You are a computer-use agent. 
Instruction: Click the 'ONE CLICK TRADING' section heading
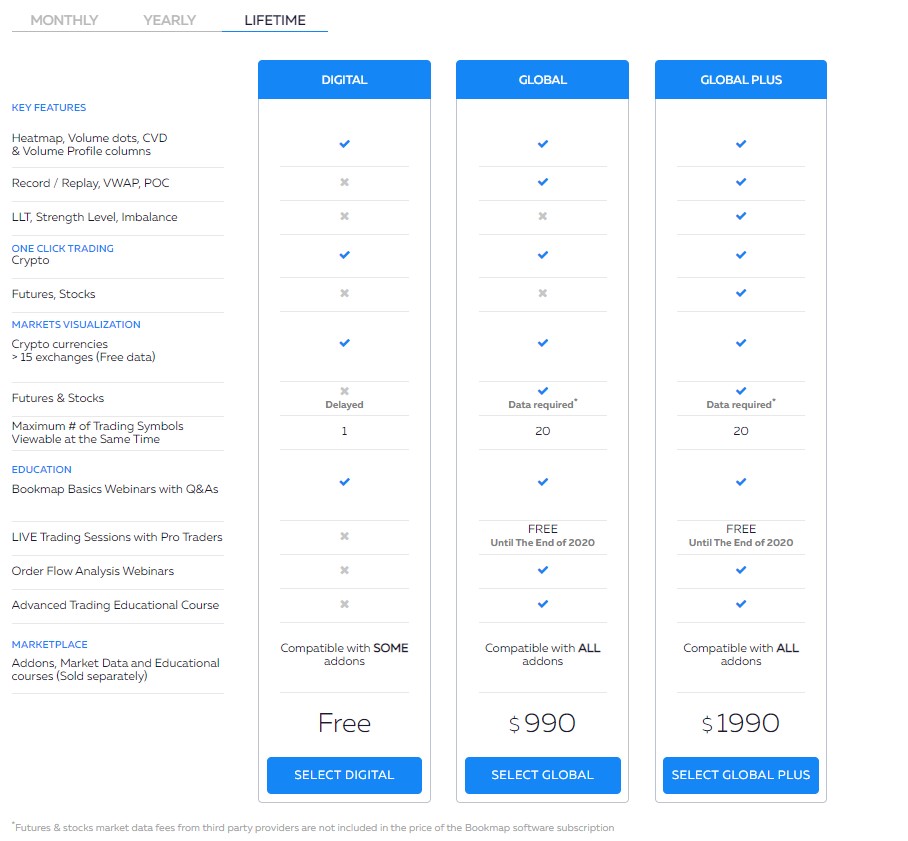(63, 248)
